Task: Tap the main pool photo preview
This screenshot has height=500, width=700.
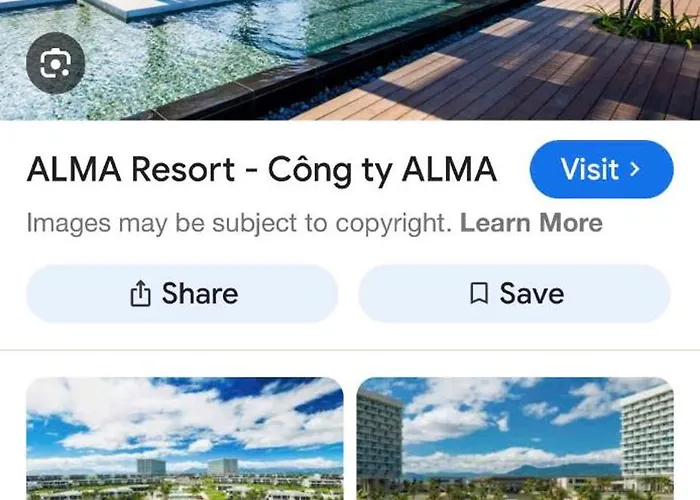Action: [x=350, y=60]
